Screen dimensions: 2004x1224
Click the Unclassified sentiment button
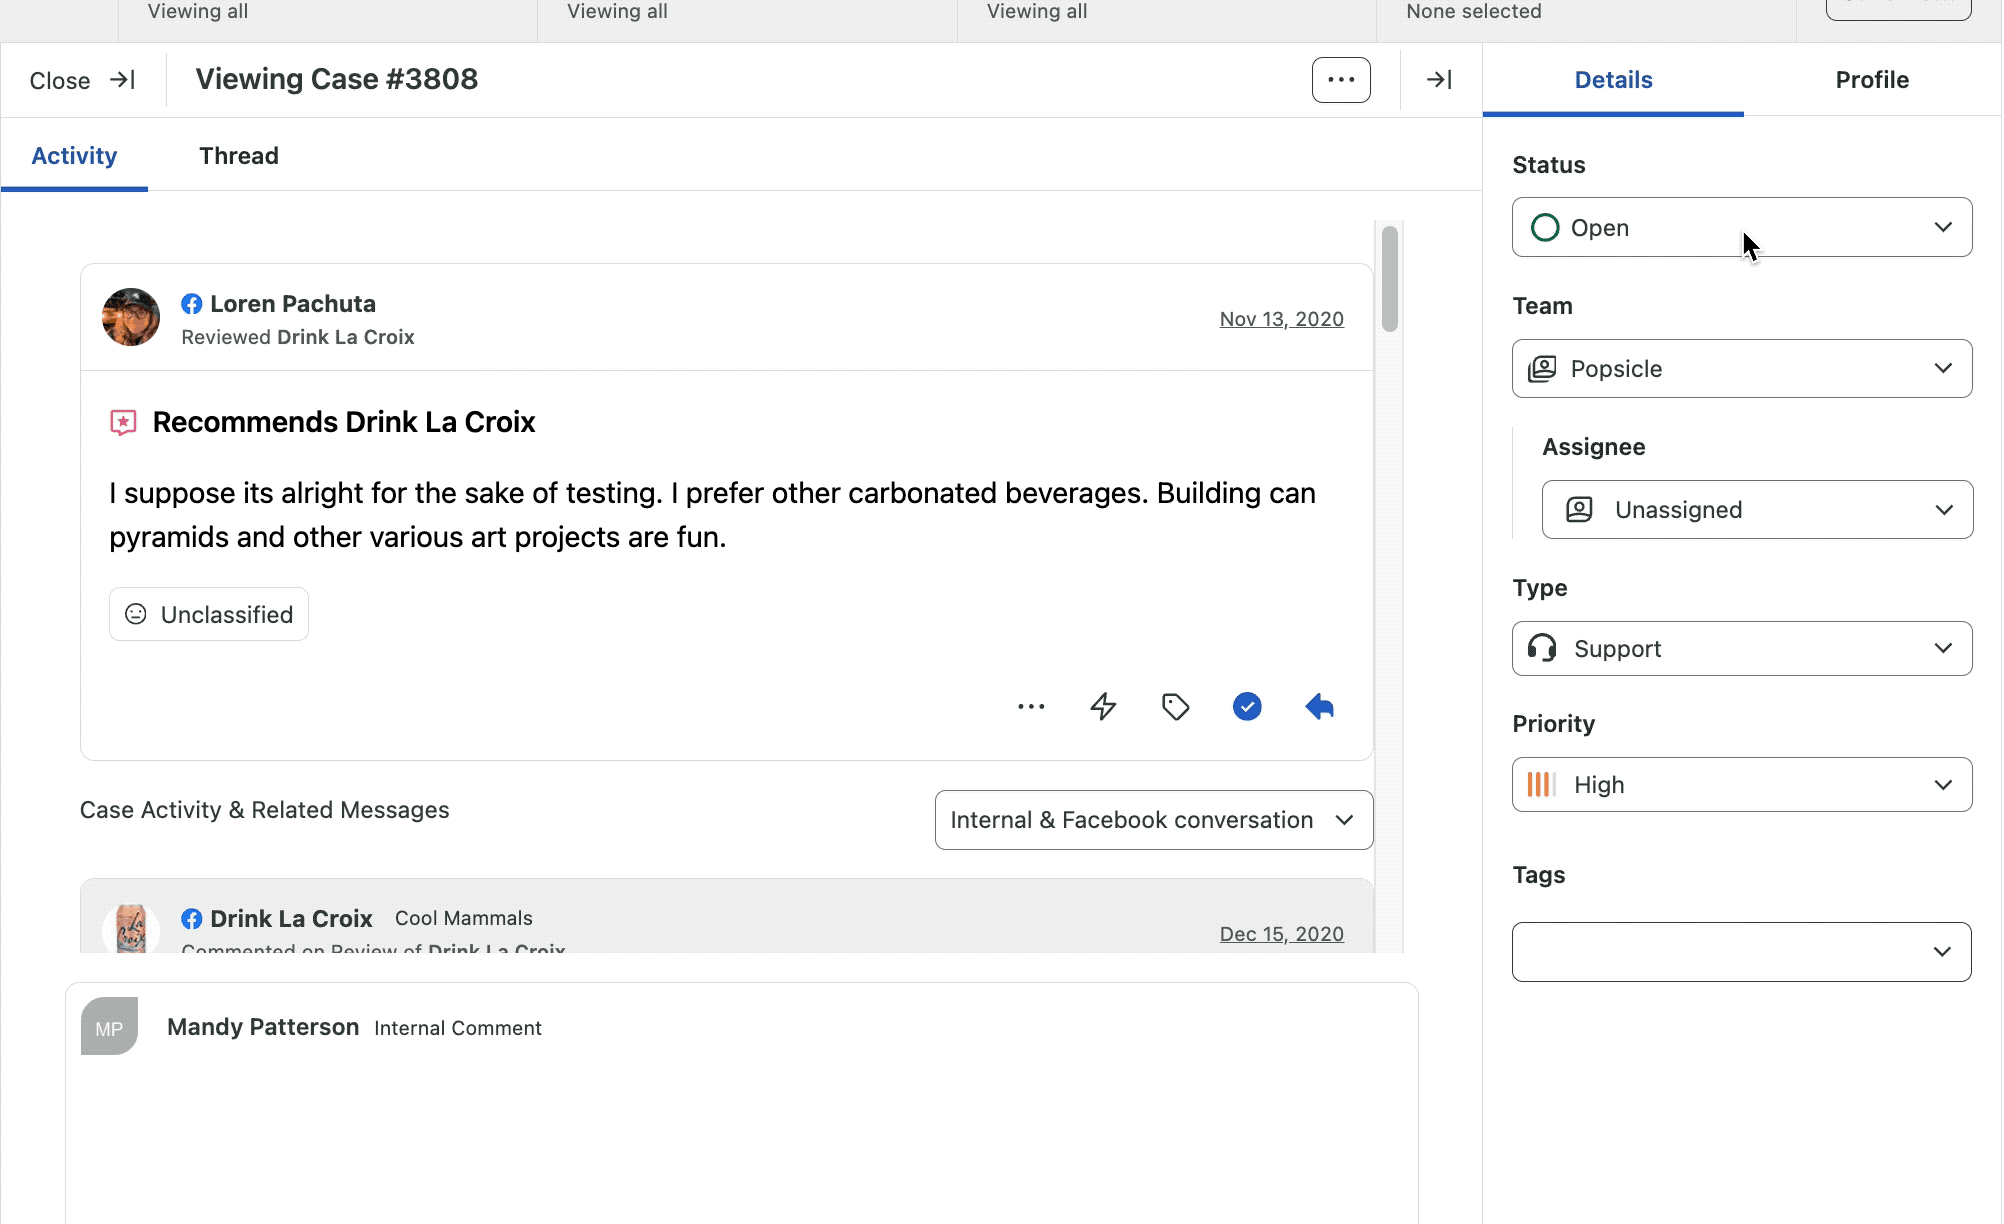(x=209, y=614)
